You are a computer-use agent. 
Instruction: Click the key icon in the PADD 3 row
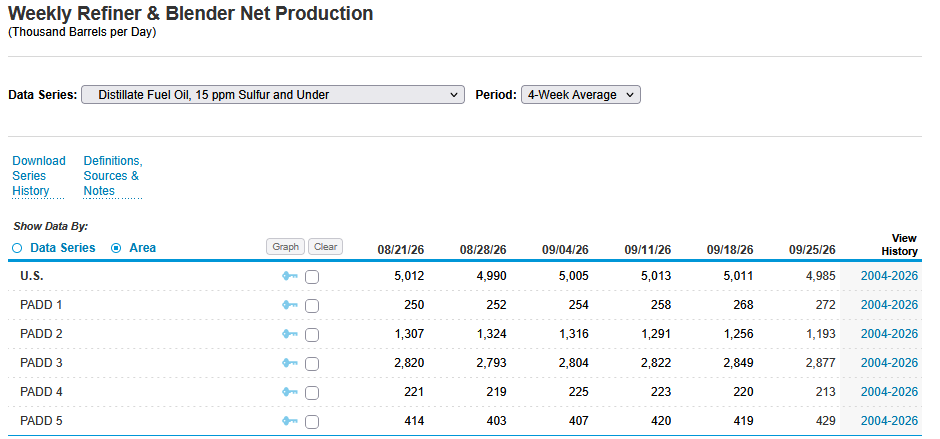pyautogui.click(x=290, y=363)
